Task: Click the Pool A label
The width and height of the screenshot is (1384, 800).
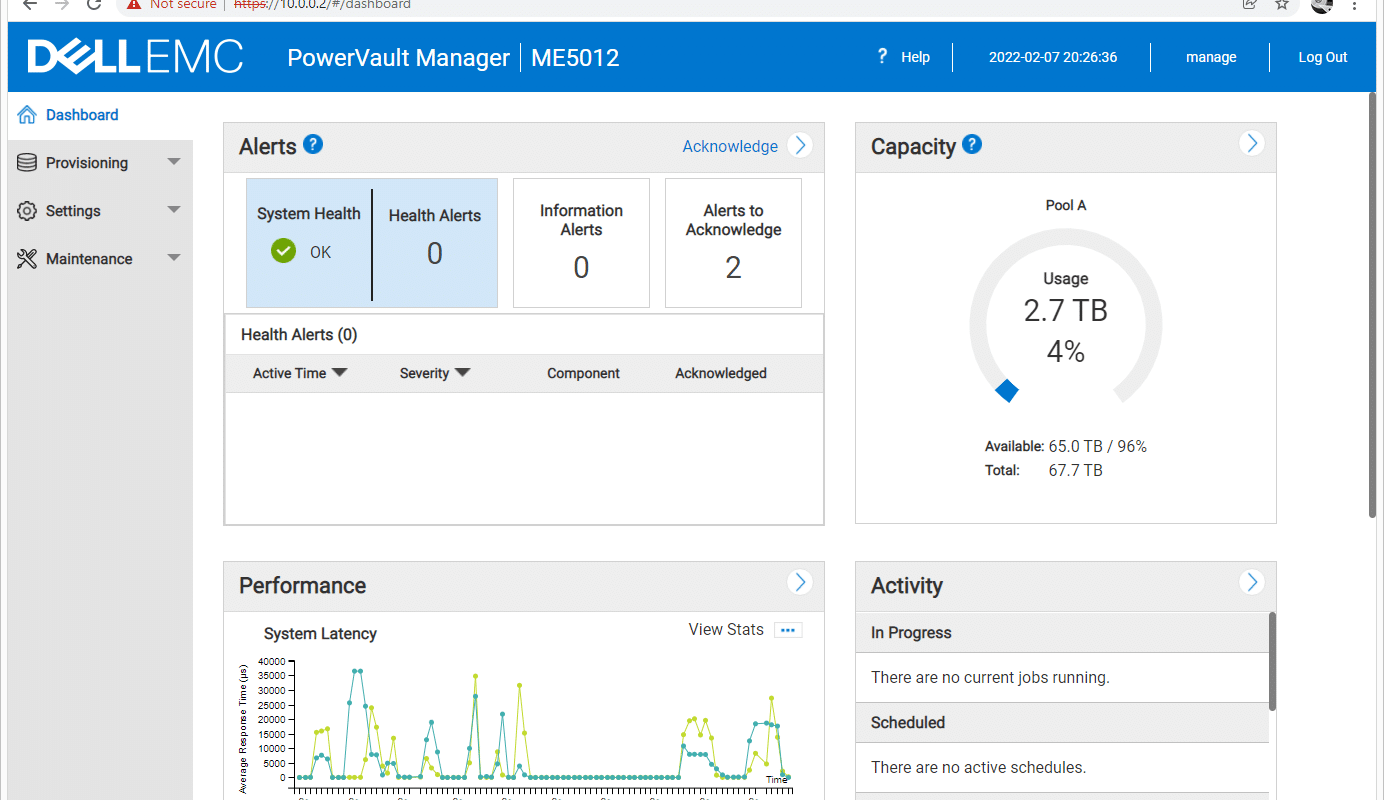Action: (1066, 205)
